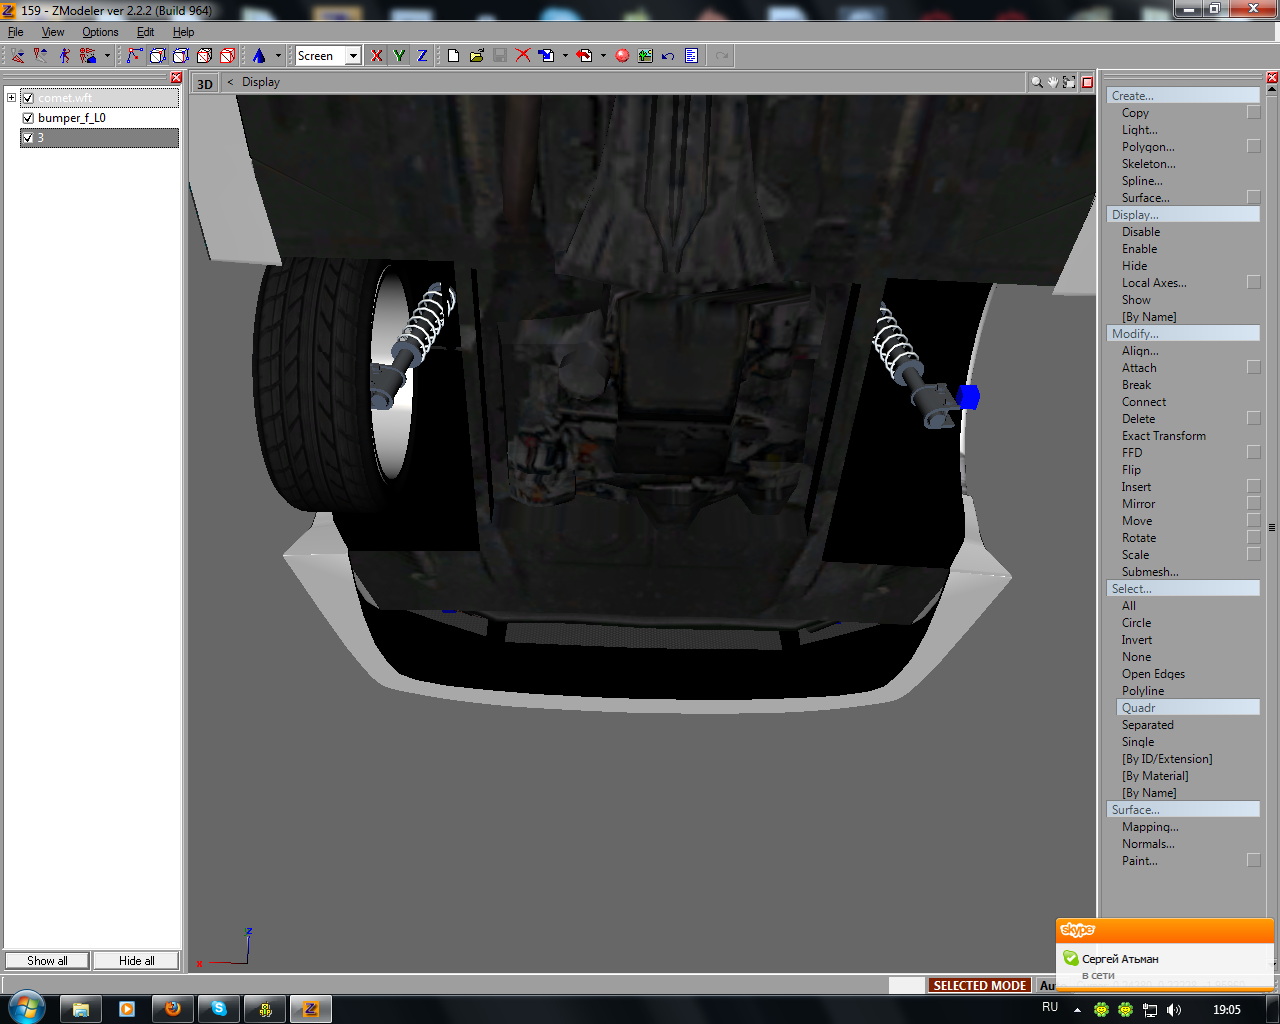The image size is (1280, 1024).
Task: Open the View menu
Action: (53, 32)
